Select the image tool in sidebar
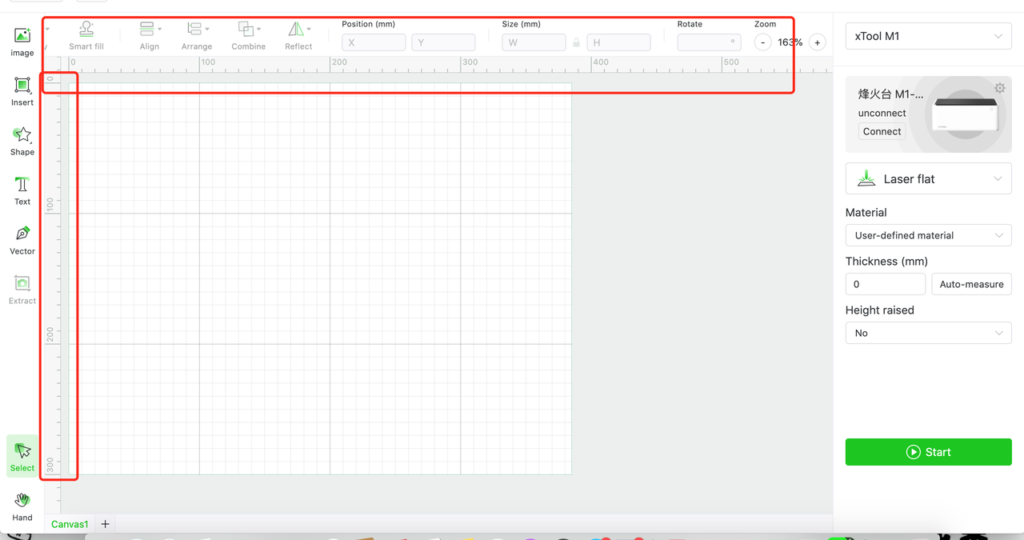This screenshot has height=540, width=1024. (x=22, y=42)
